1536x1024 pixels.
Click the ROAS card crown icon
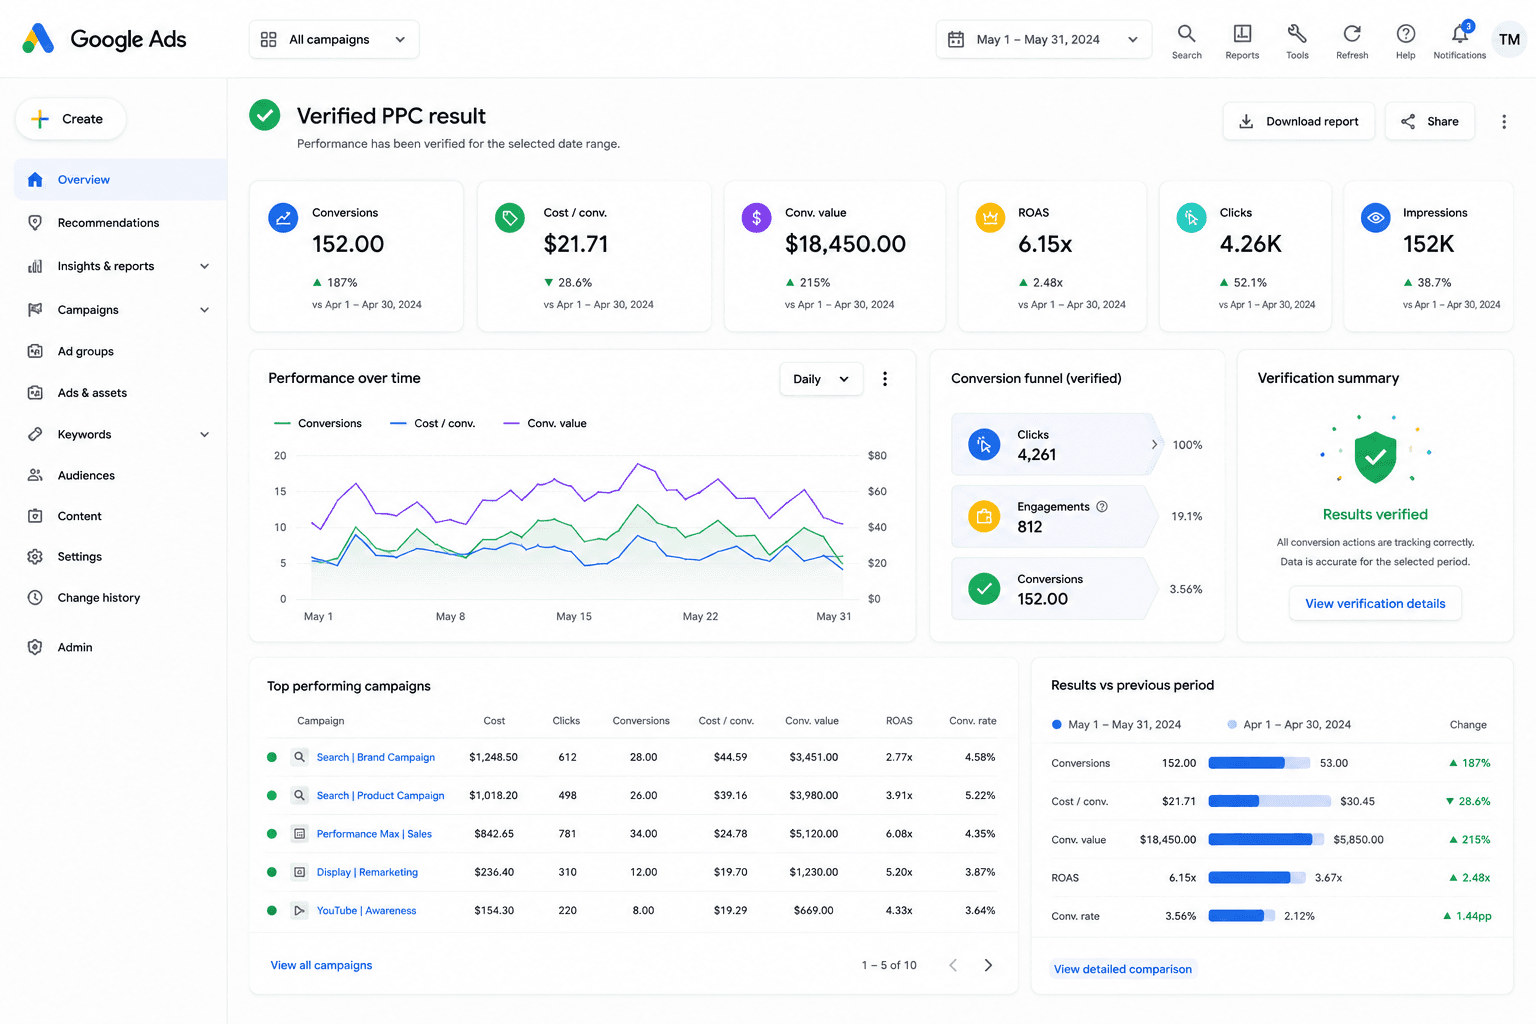tap(990, 217)
